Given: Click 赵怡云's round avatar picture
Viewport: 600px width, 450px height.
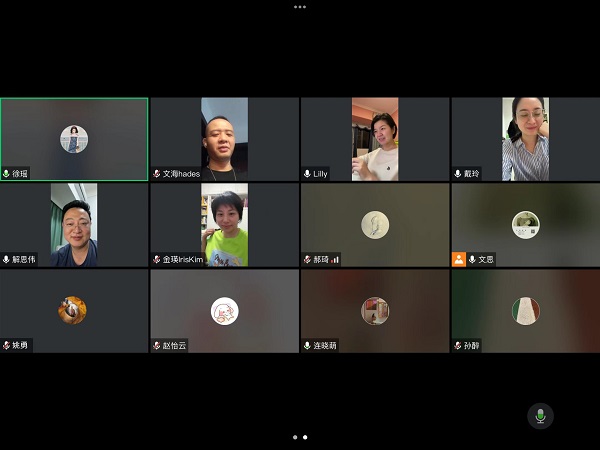Looking at the screenshot, I should point(224,311).
